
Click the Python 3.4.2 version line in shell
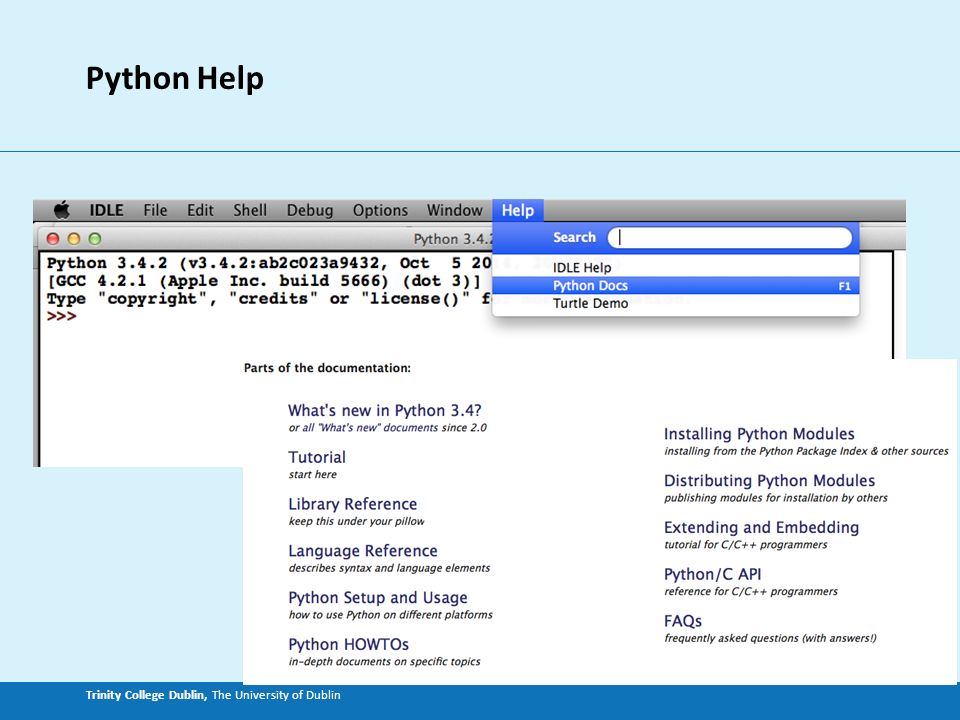click(269, 263)
